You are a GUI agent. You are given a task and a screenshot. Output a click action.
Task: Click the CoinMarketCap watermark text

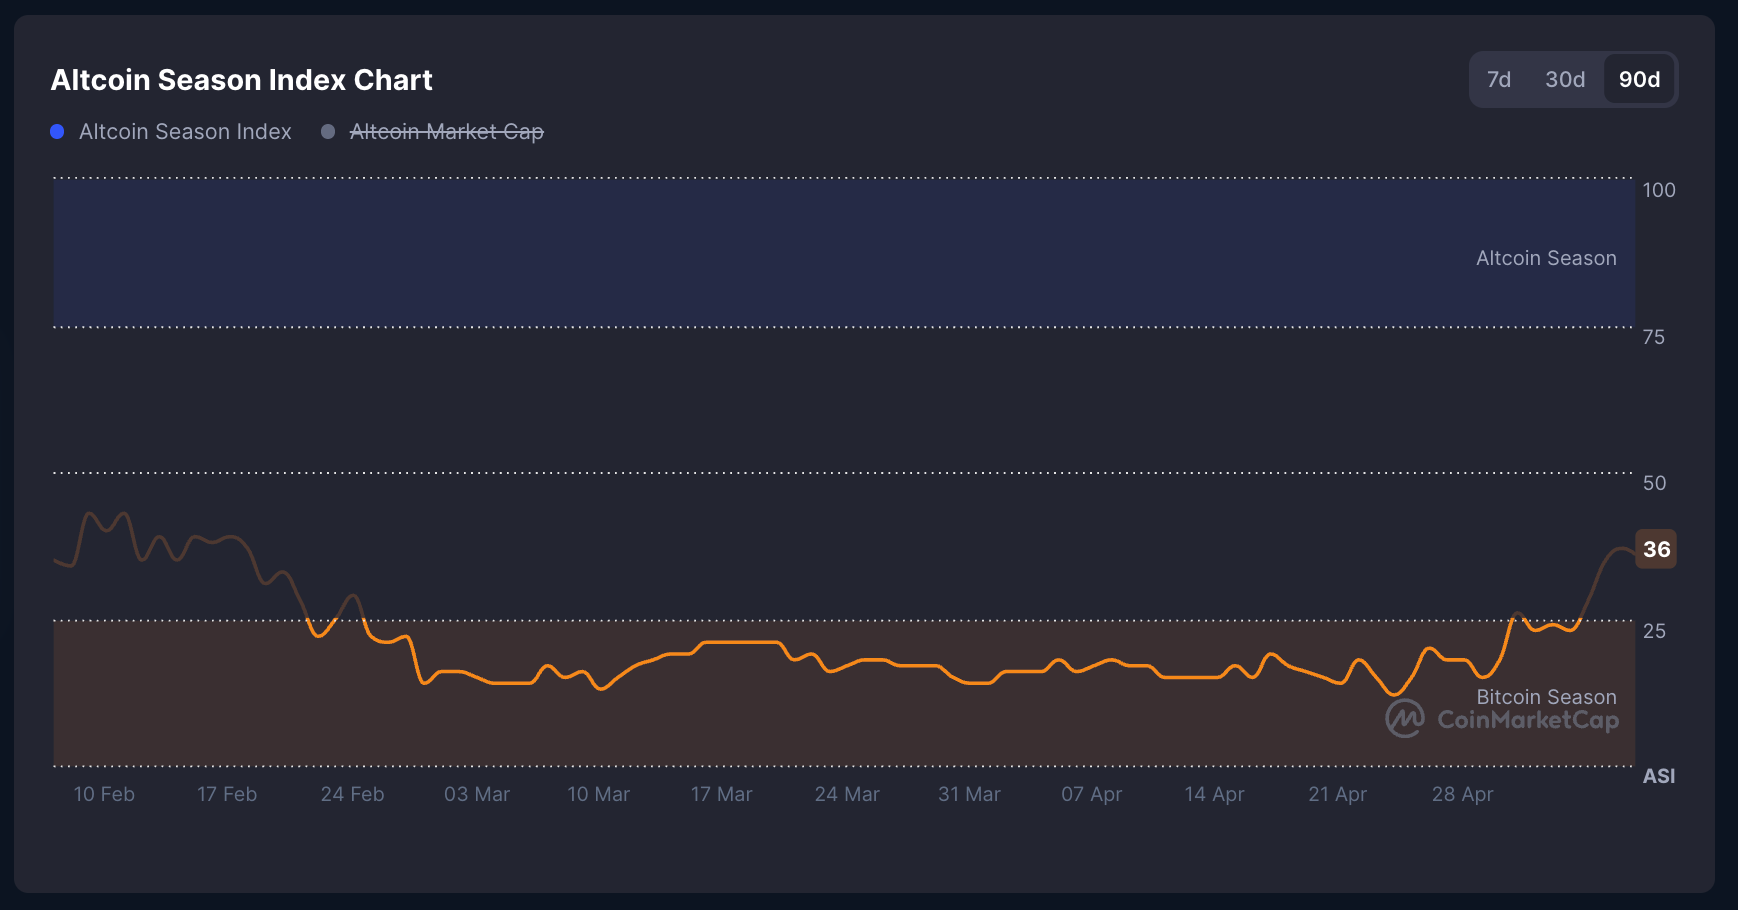coord(1528,719)
